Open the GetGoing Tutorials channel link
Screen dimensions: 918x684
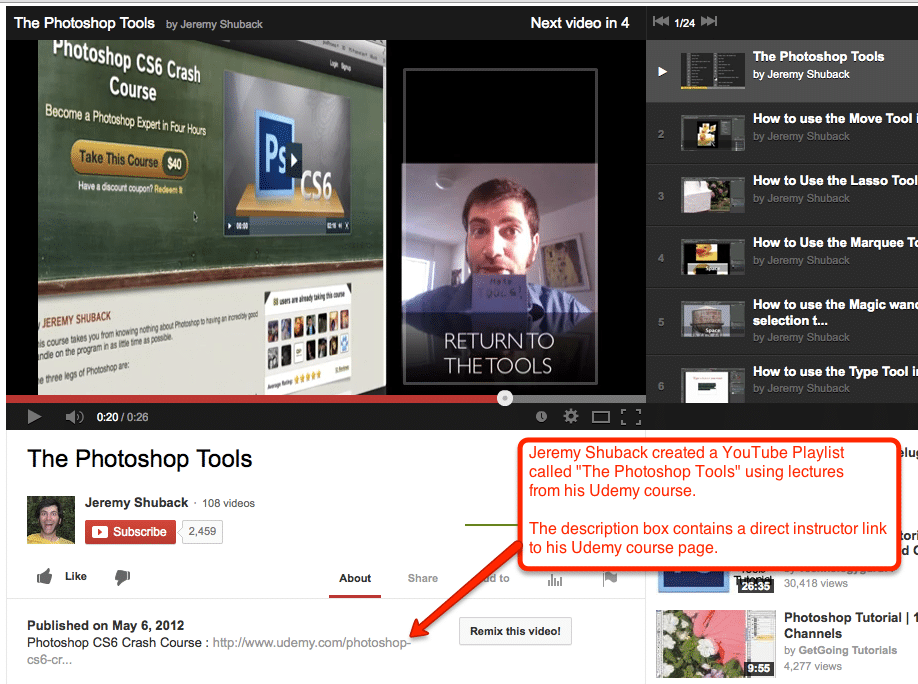848,651
